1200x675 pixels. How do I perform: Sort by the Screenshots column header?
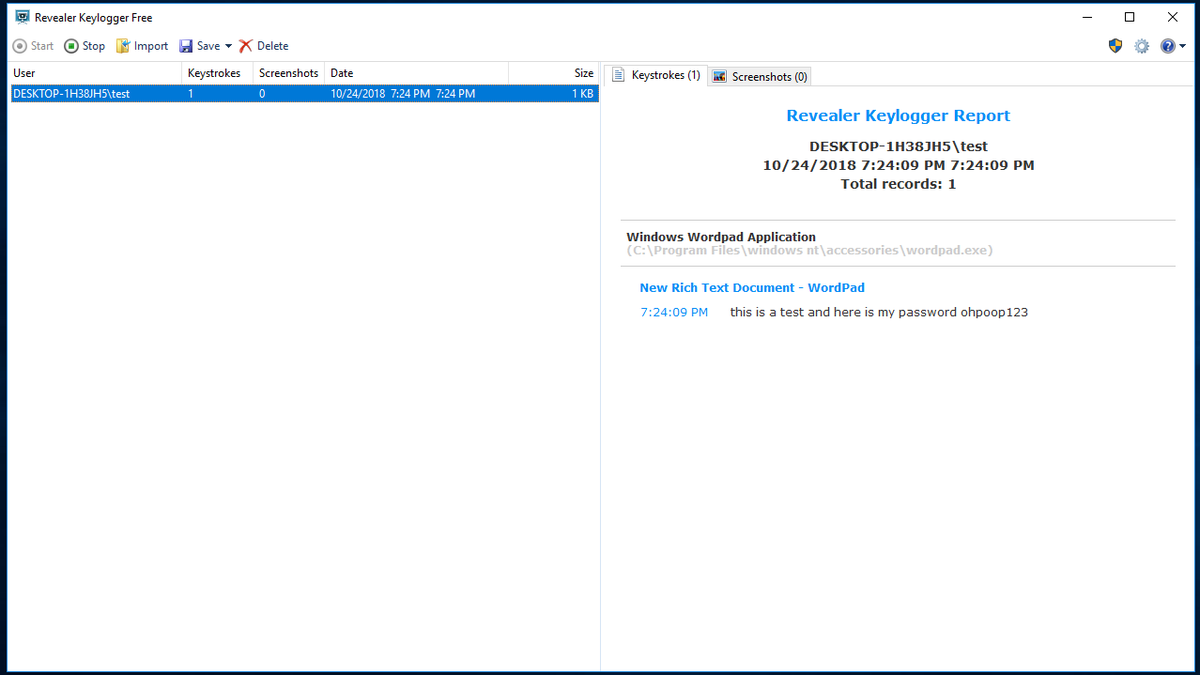pyautogui.click(x=289, y=73)
